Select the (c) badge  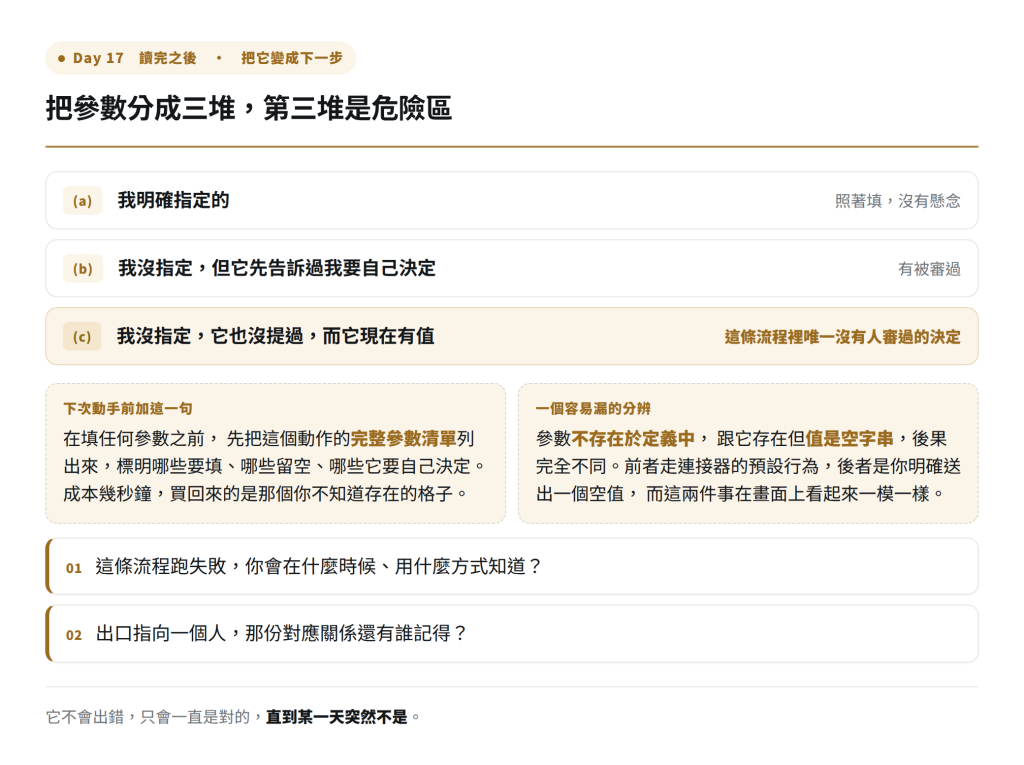82,336
